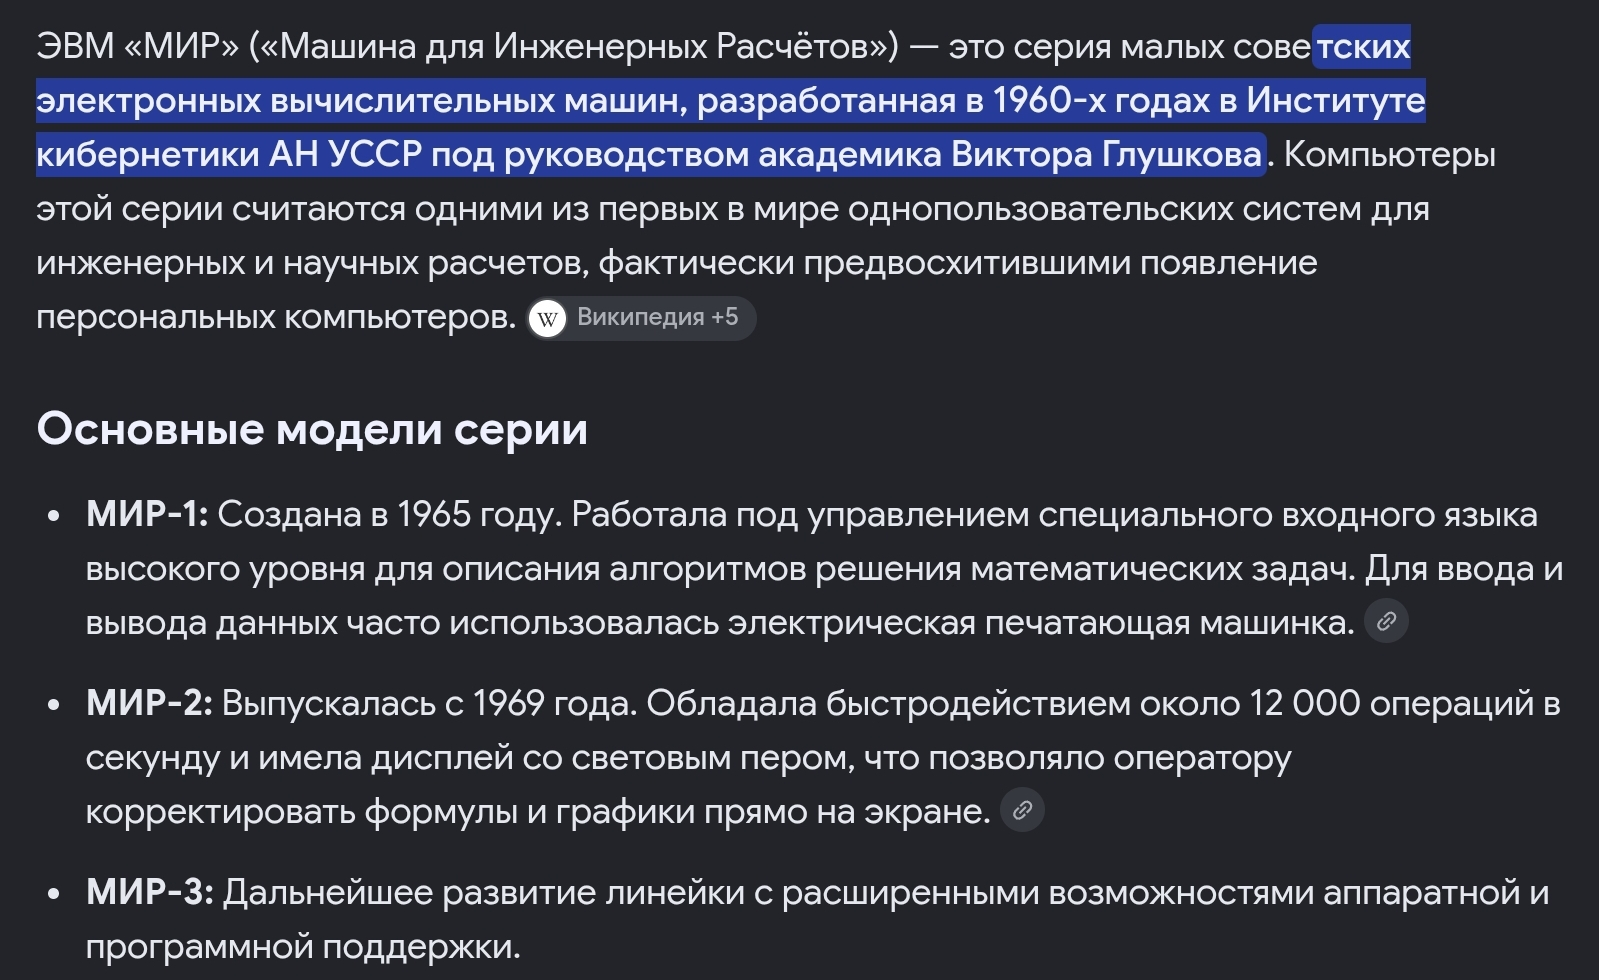Click the highlighted phrase Институте кибернетики АН УССР
This screenshot has height=980, width=1599.
pyautogui.click(x=731, y=127)
